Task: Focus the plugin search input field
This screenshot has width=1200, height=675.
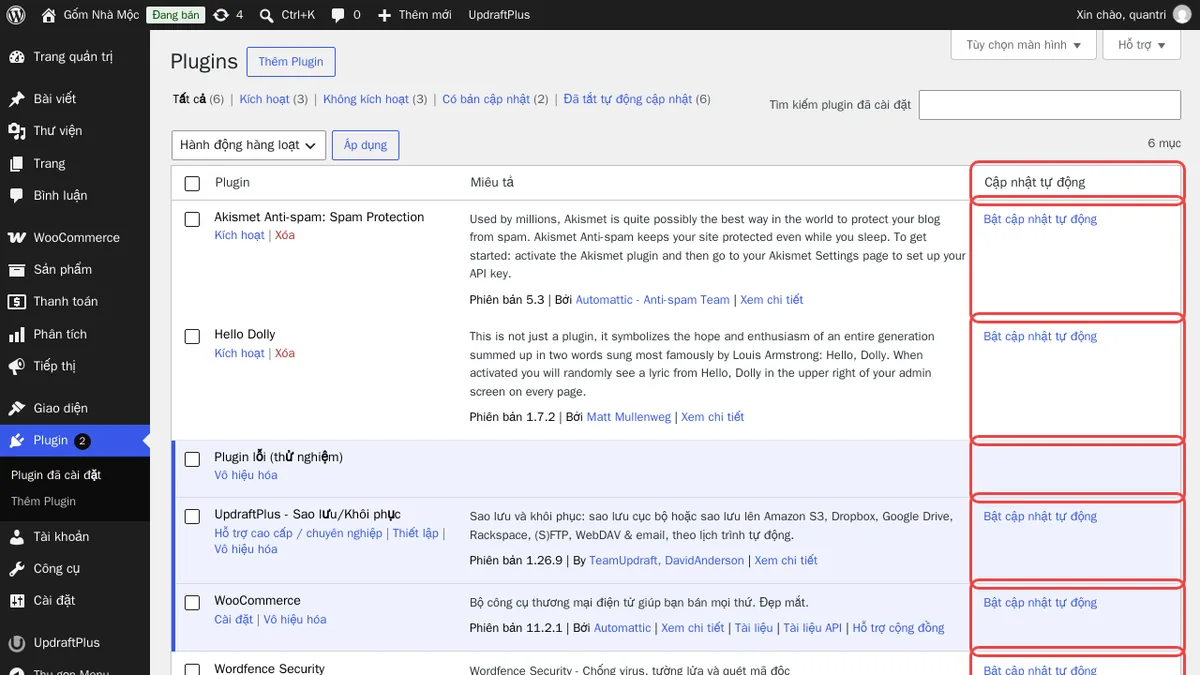Action: click(1050, 104)
